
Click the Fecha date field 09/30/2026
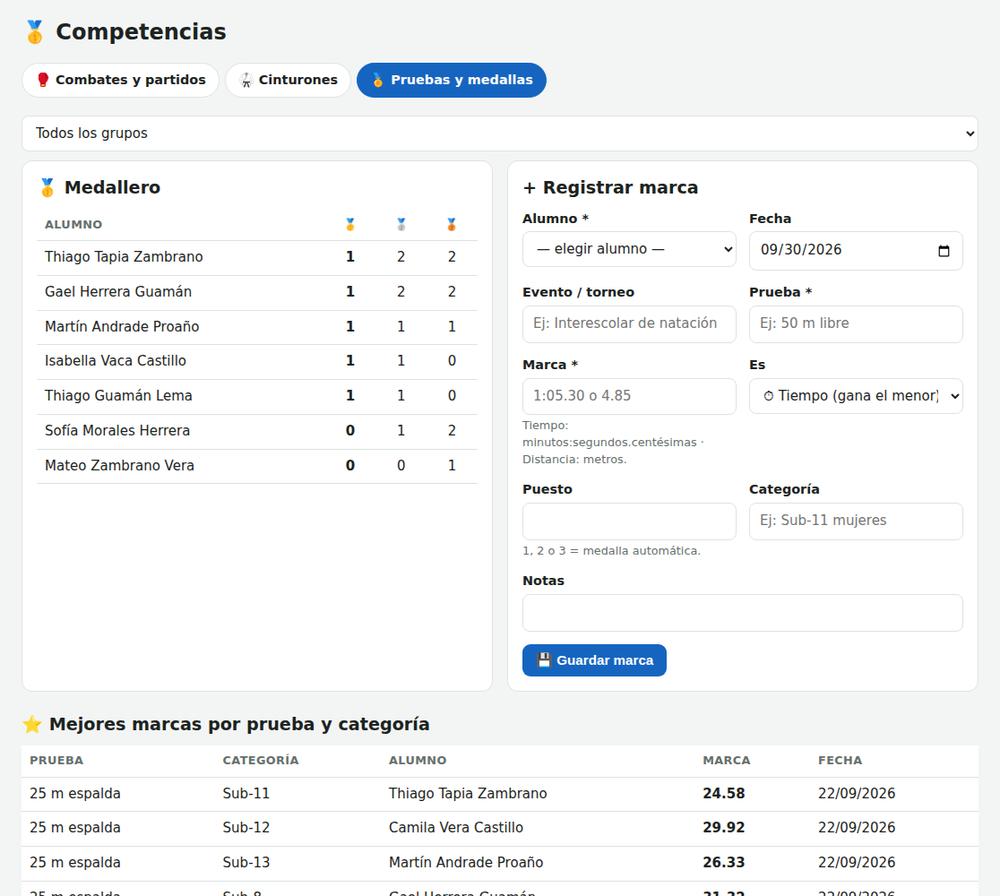coord(856,251)
